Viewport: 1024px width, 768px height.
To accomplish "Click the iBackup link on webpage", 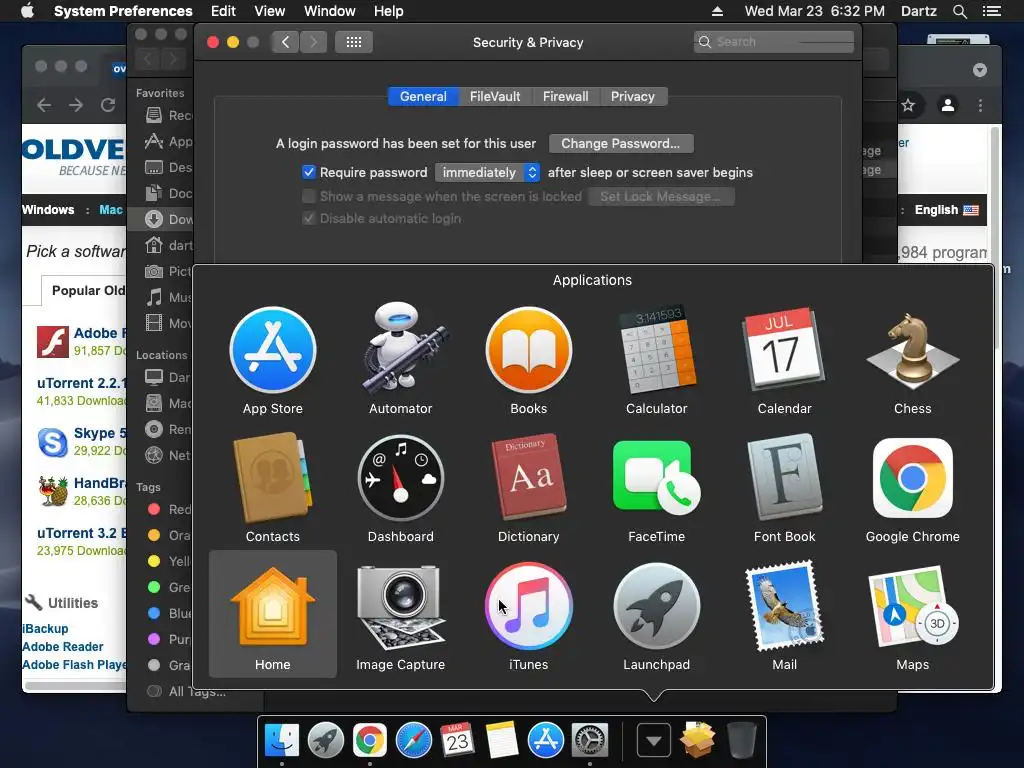I will [45, 628].
